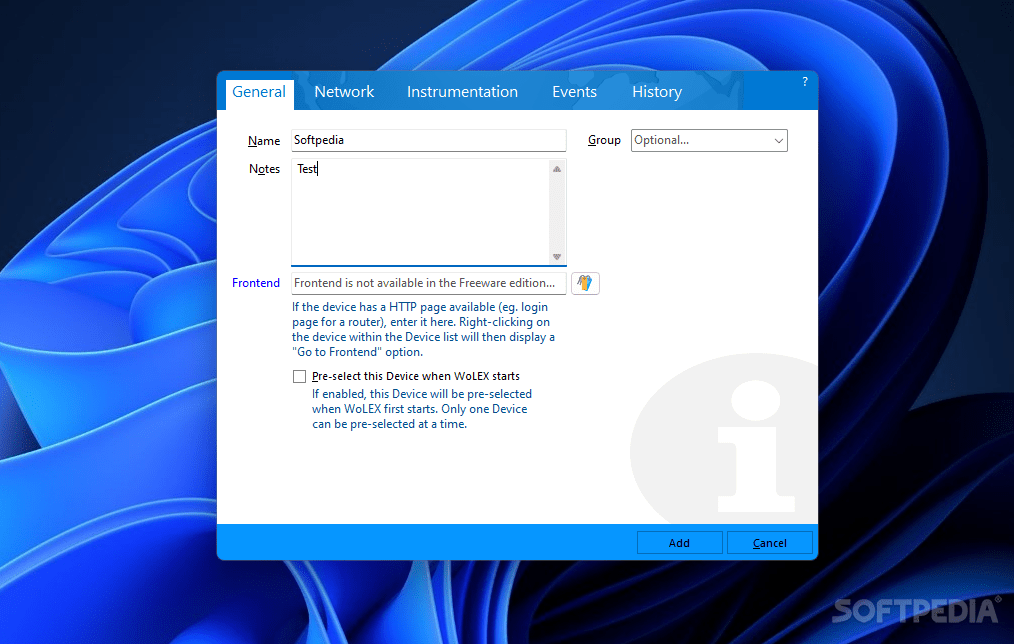Open the History tab
The image size is (1017, 644).
pos(656,92)
